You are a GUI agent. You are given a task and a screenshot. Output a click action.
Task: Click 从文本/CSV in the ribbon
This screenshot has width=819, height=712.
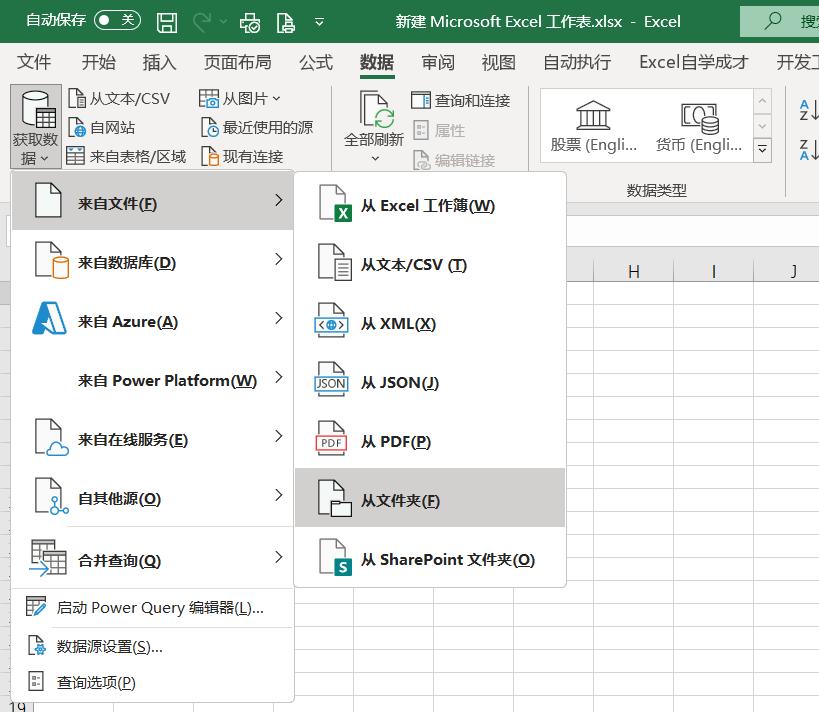pos(119,98)
